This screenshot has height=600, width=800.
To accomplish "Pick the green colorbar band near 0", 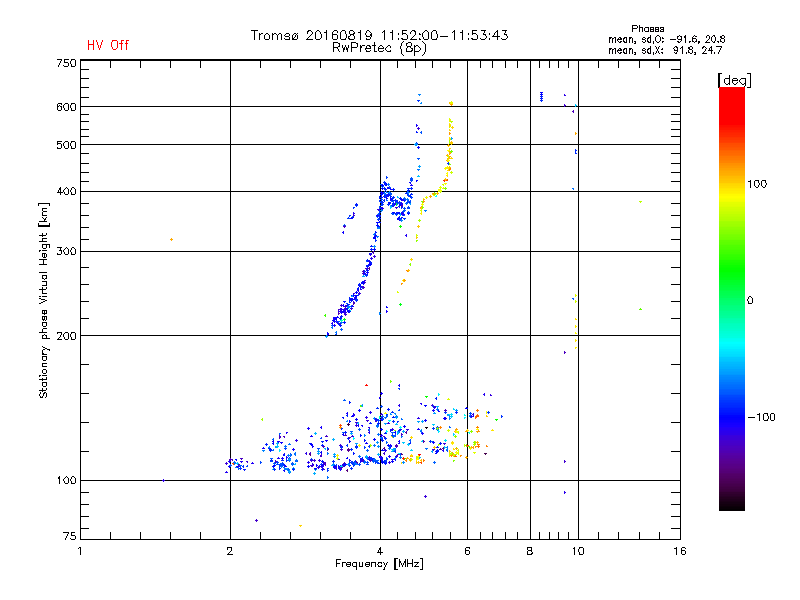I will (x=731, y=300).
